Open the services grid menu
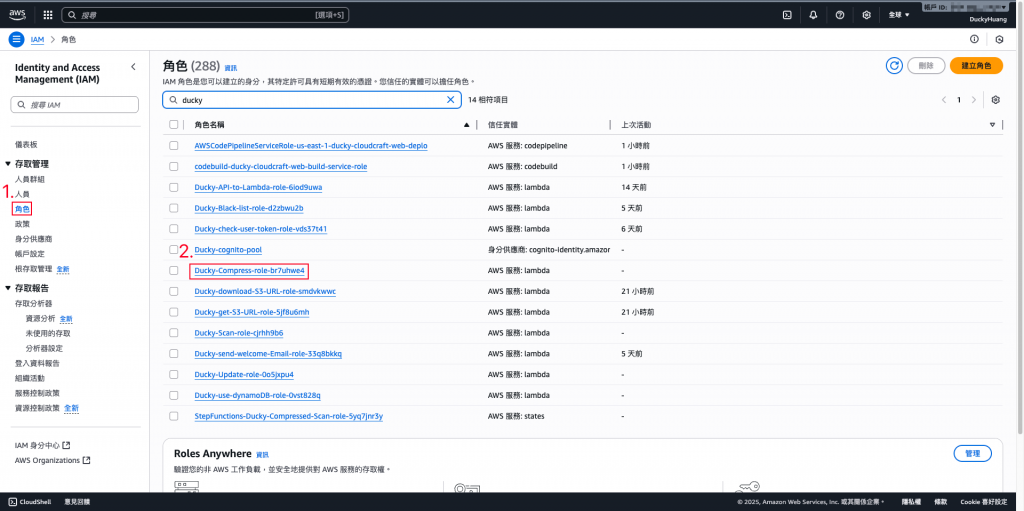This screenshot has width=1024, height=511. 48,14
